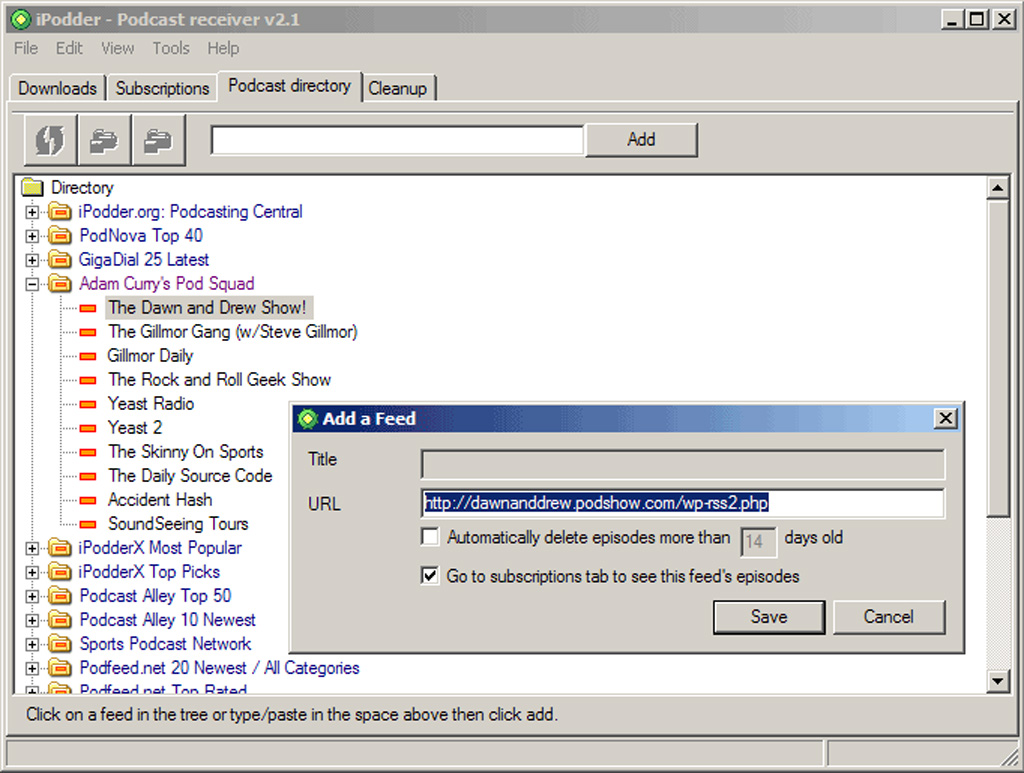Viewport: 1024px width, 773px height.
Task: Select the Directory root folder icon
Action: (33, 188)
